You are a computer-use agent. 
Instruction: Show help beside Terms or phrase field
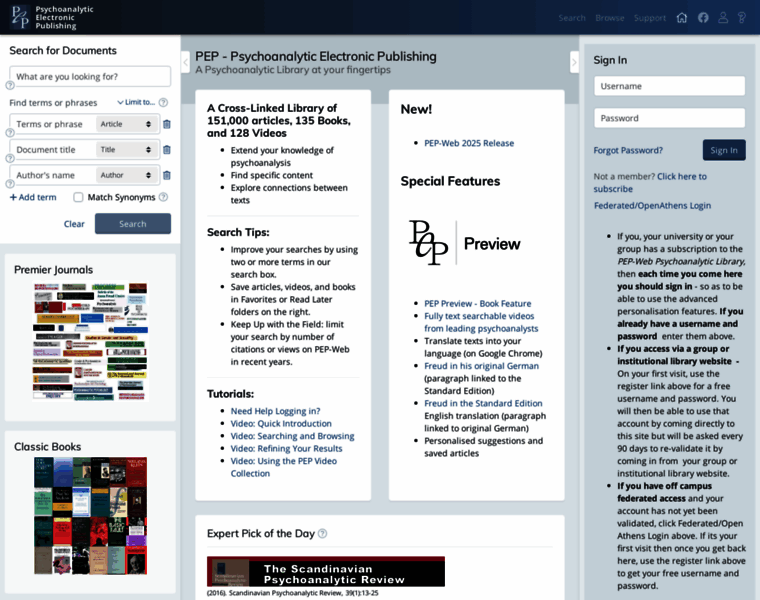tap(10, 133)
